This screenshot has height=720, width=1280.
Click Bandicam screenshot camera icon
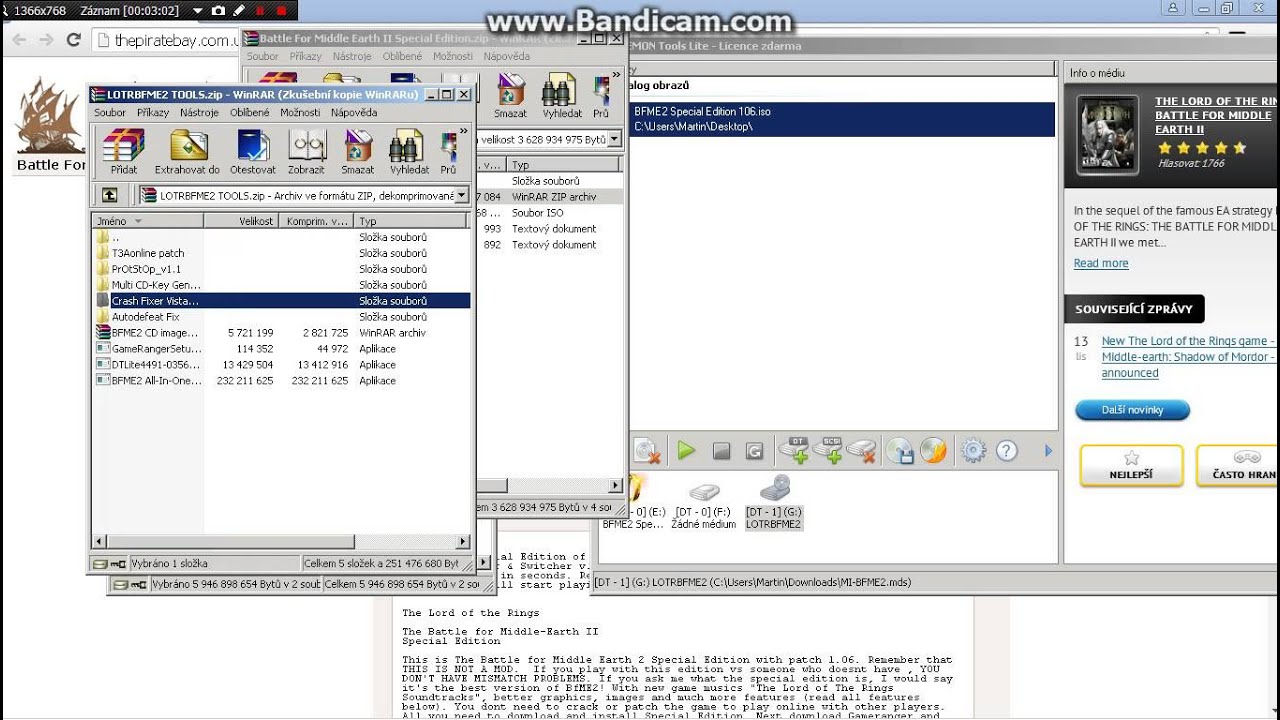point(218,11)
